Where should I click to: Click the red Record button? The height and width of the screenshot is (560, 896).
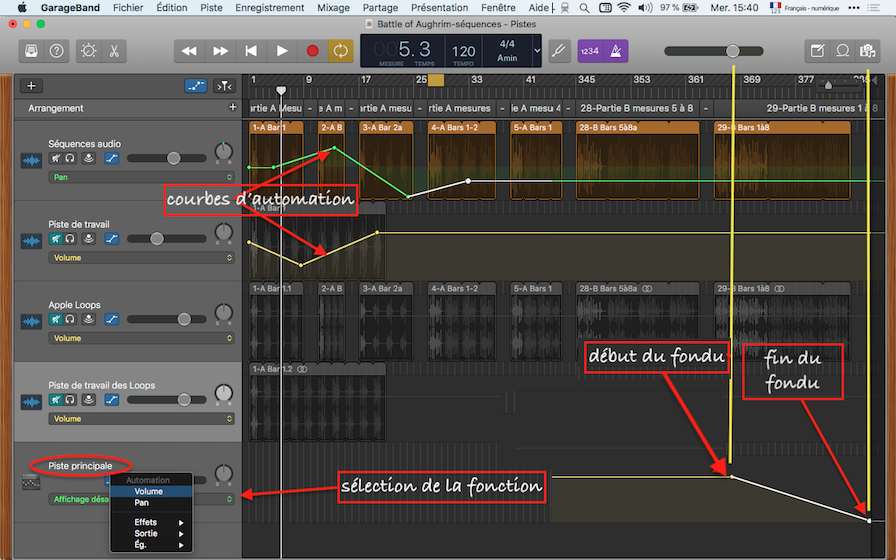pos(313,51)
